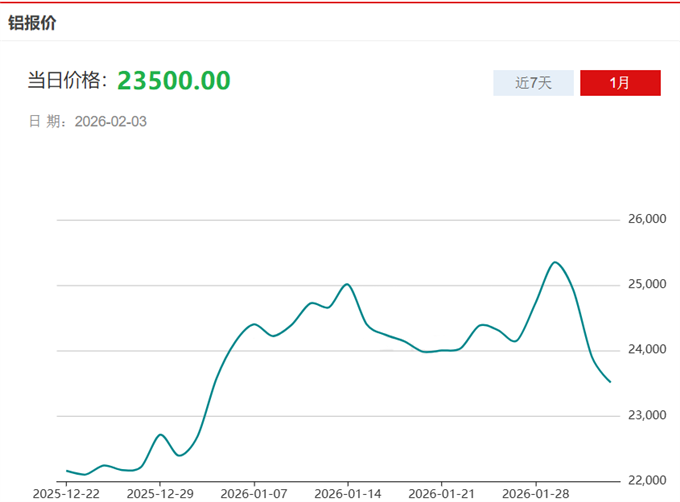Click the 当日价格 label
The width and height of the screenshot is (680, 502).
(67, 82)
